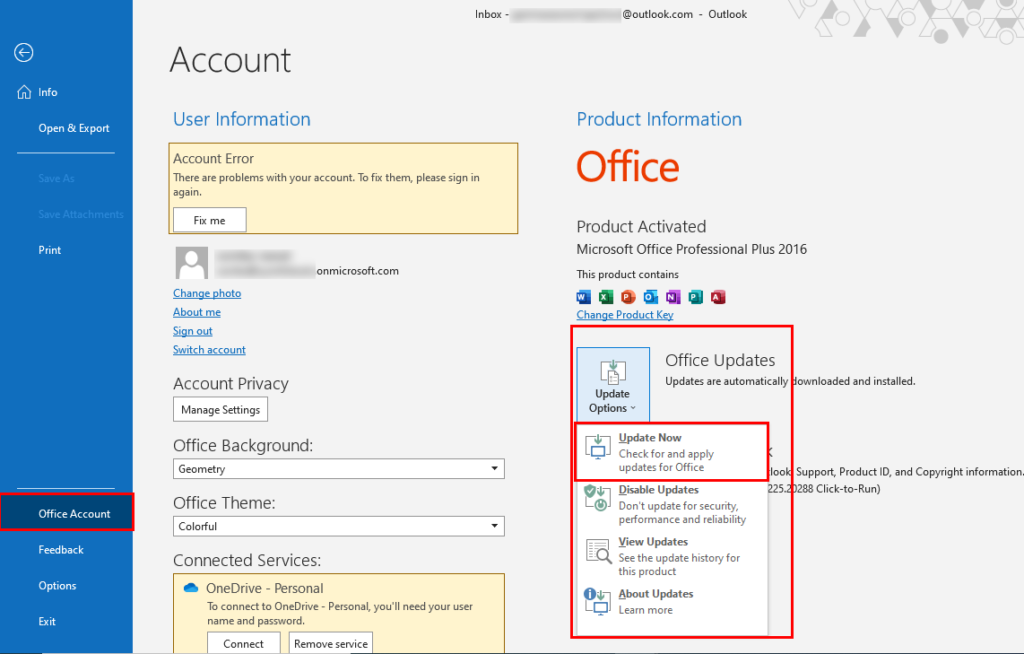Click the Change Product Key link
The image size is (1024, 654).
tap(624, 315)
